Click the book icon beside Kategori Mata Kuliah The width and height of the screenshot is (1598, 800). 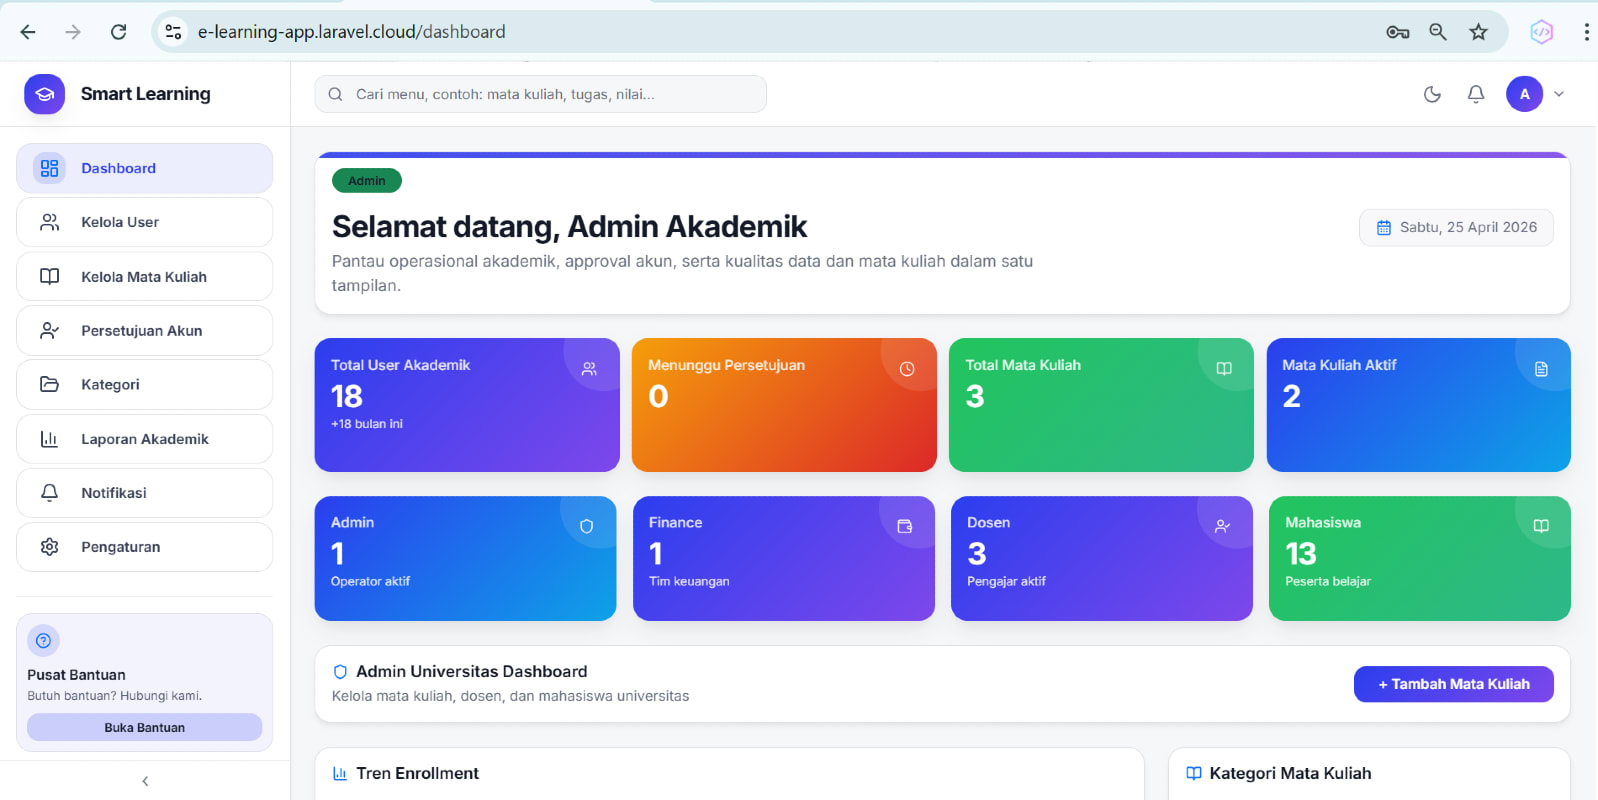click(x=1193, y=773)
